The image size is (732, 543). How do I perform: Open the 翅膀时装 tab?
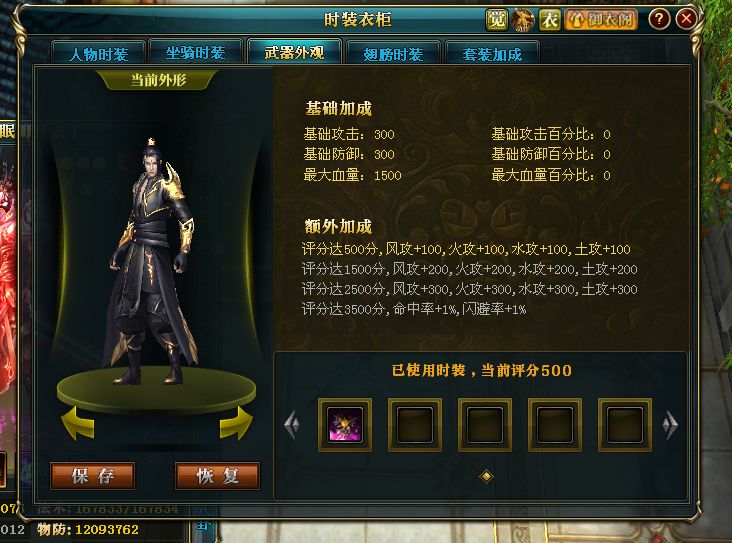393,53
